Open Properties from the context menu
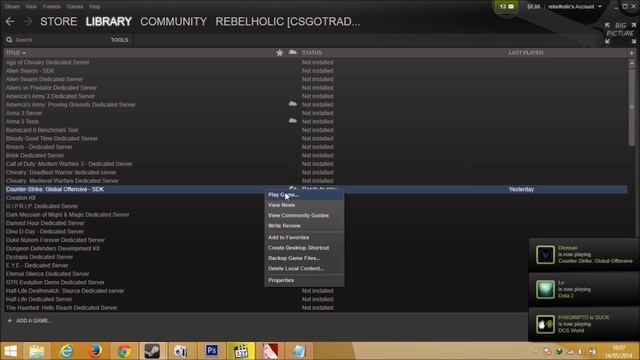The height and width of the screenshot is (360, 640). pos(304,280)
